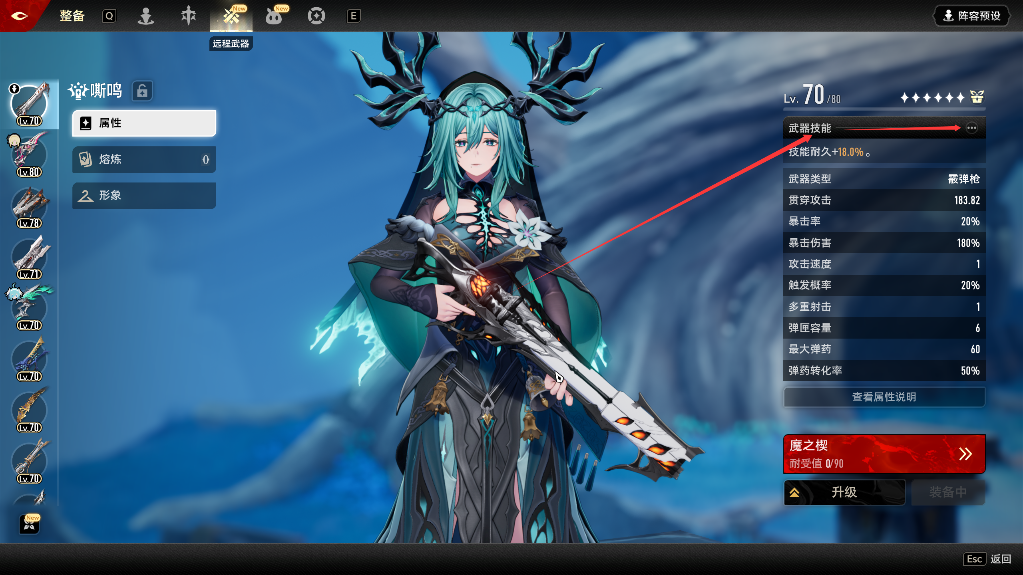Viewport: 1023px width, 575px height.
Task: Click the Esc 返回 back button
Action: [x=987, y=559]
